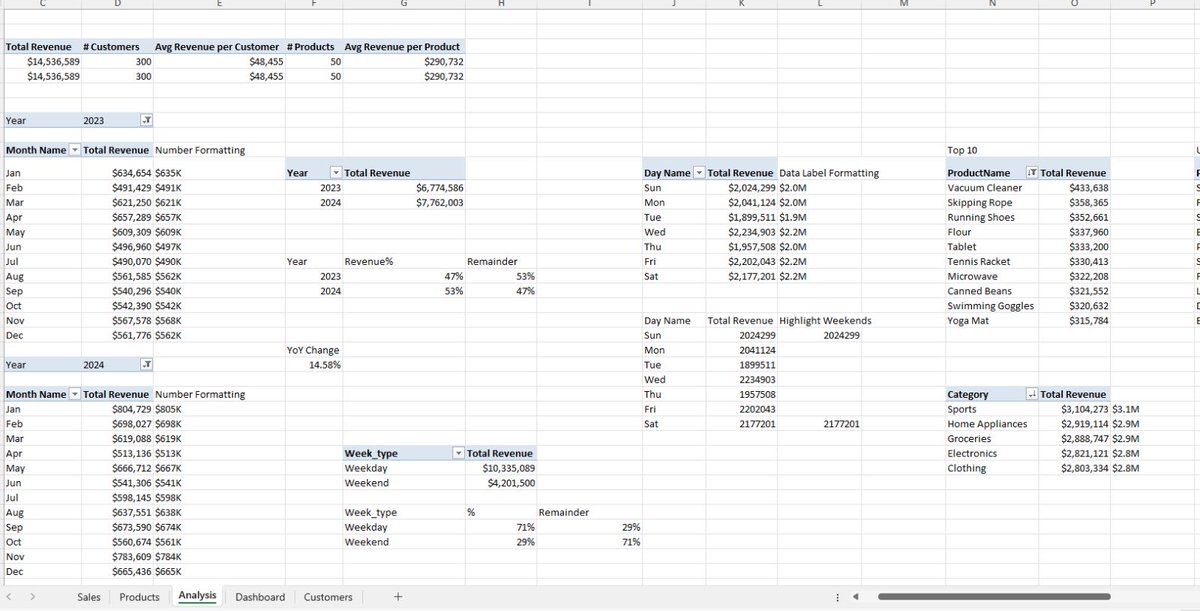Select the Skipping Rope product cell
The height and width of the screenshot is (611, 1200).
tap(992, 203)
